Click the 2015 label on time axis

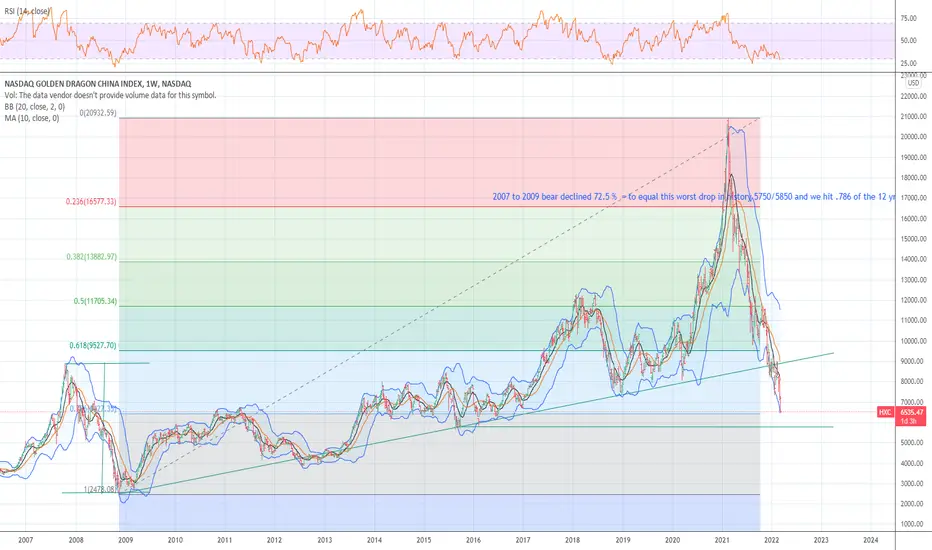pos(424,540)
